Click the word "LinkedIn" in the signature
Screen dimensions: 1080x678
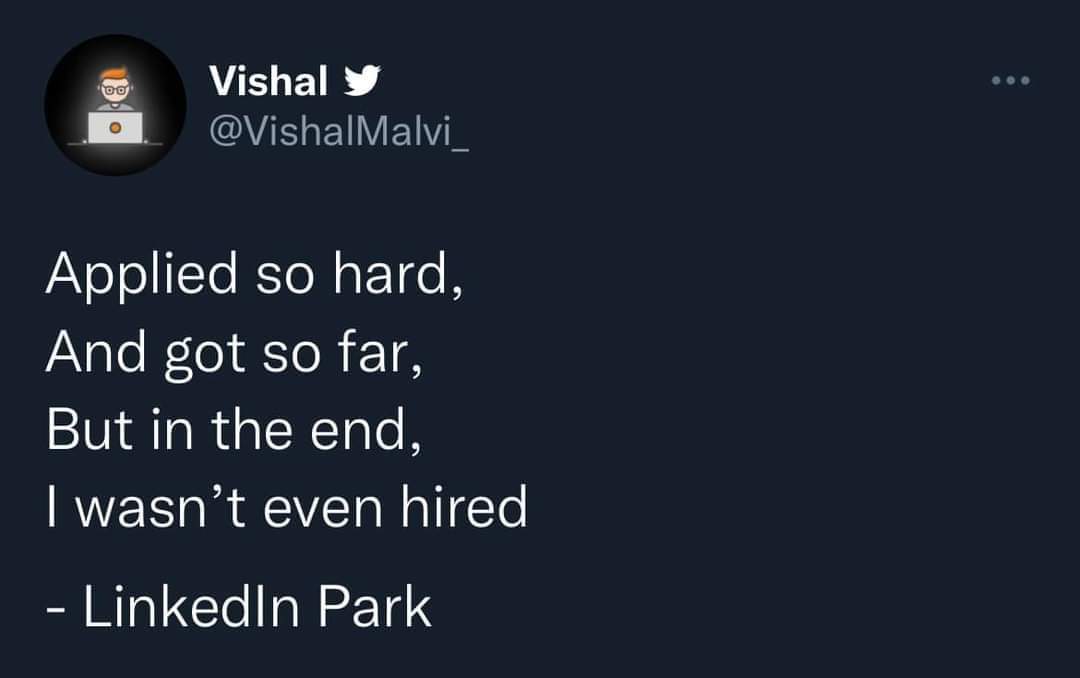(x=191, y=607)
